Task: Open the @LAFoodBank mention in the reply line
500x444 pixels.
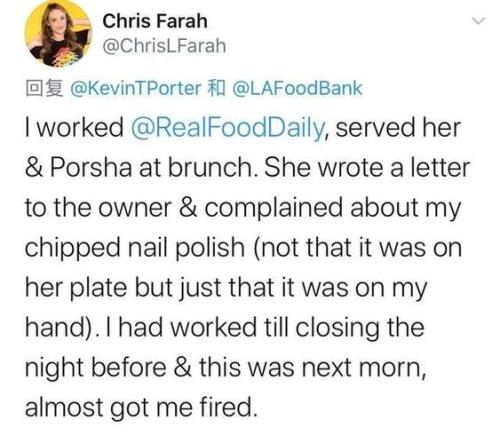Action: point(297,88)
